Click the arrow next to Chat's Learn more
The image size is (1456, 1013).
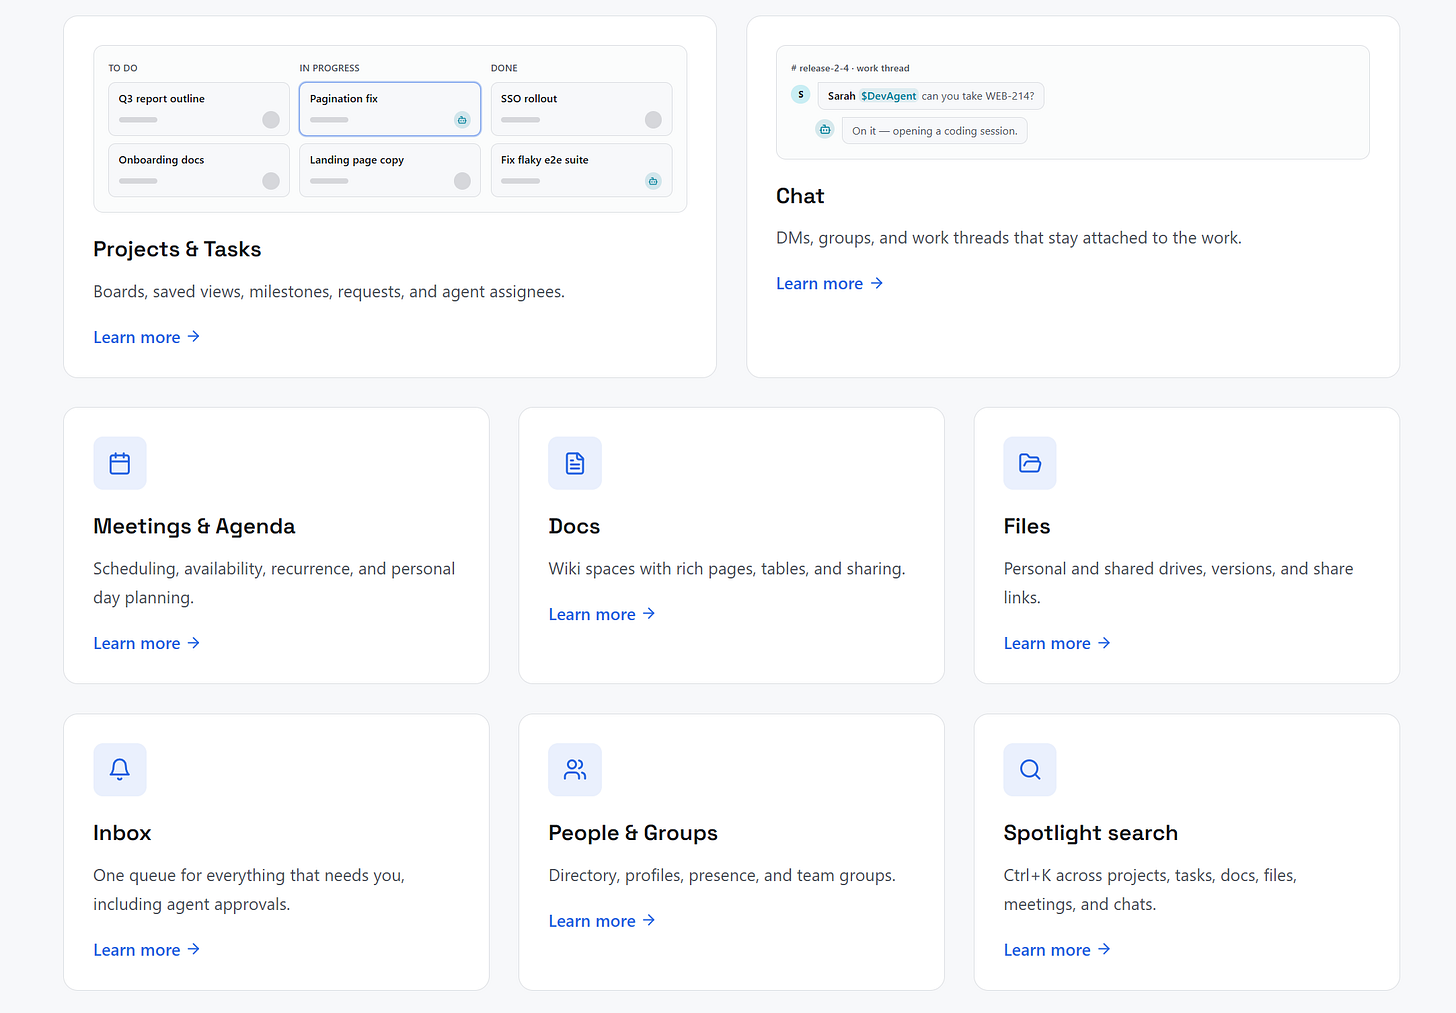coord(877,283)
